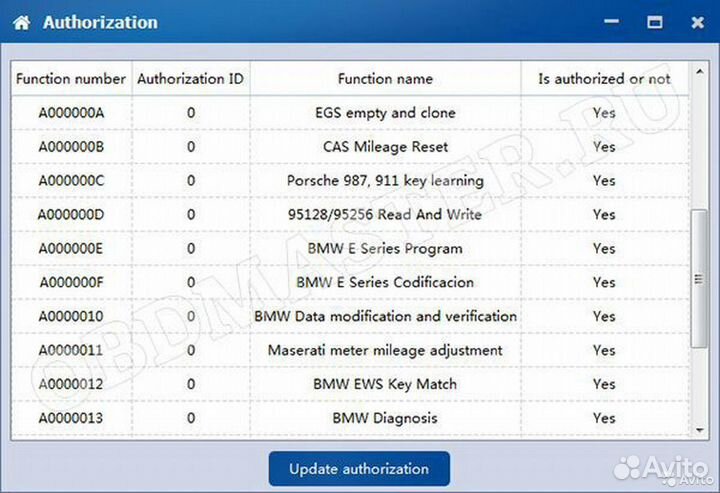Click the scrollbar up arrow
The height and width of the screenshot is (493, 720).
coord(699,72)
